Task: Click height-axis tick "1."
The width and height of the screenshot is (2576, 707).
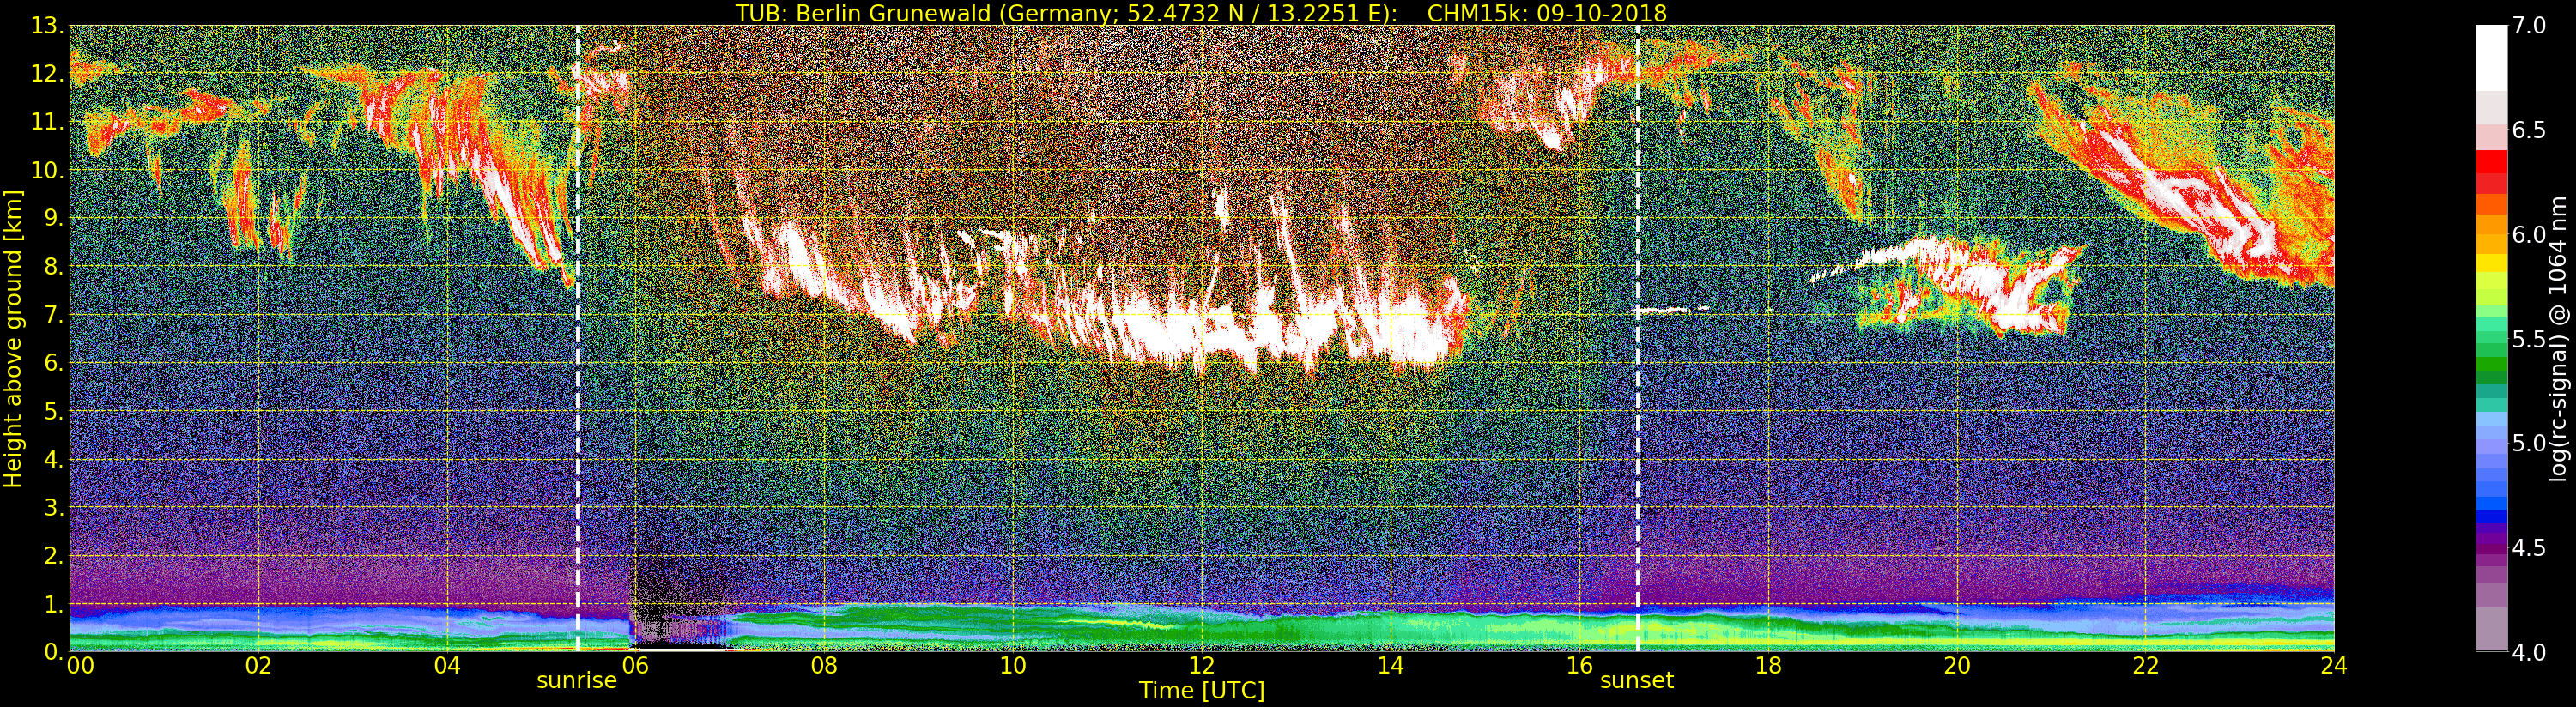Action: click(x=54, y=604)
